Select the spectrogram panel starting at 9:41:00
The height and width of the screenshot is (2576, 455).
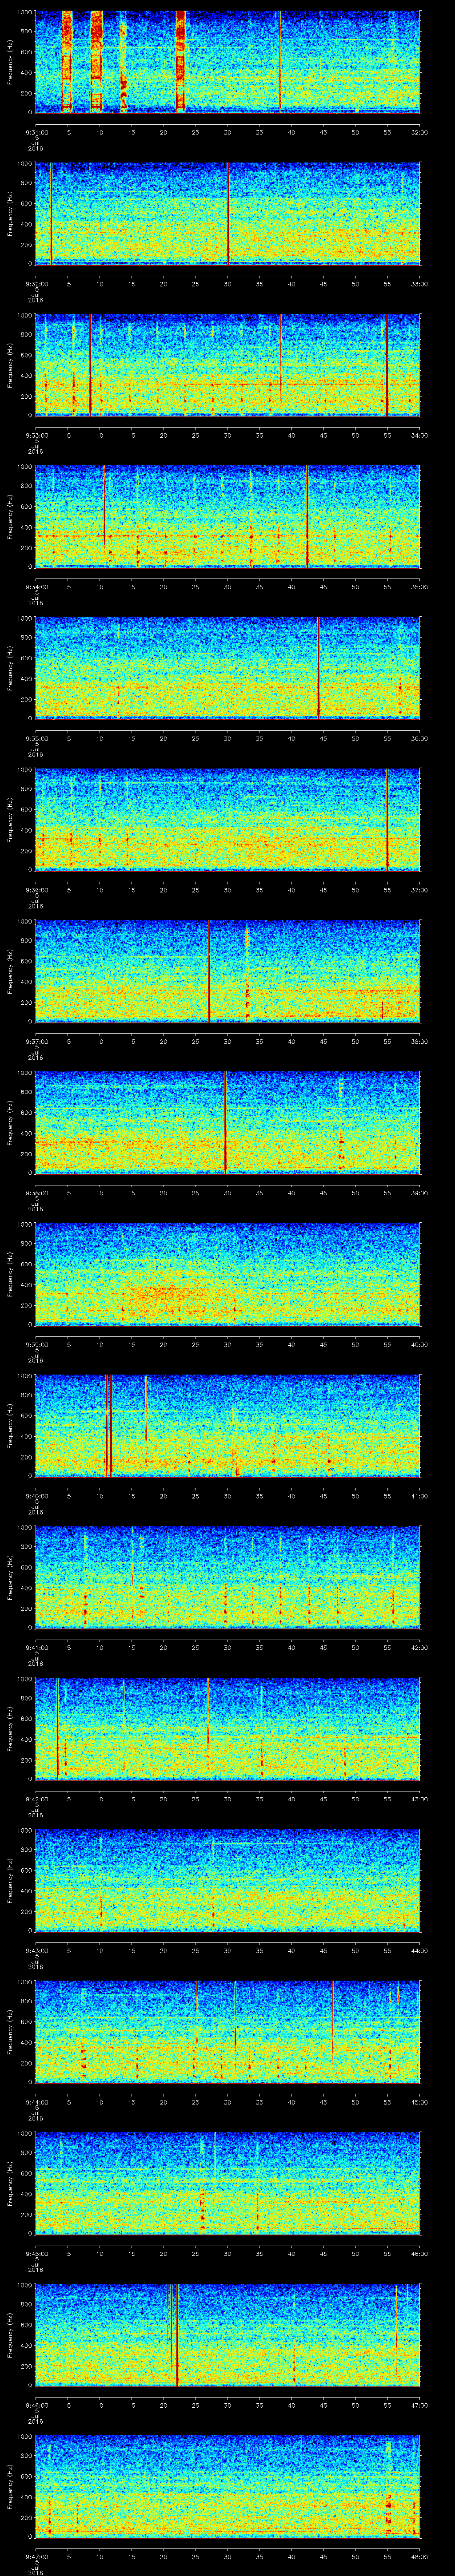(228, 1577)
